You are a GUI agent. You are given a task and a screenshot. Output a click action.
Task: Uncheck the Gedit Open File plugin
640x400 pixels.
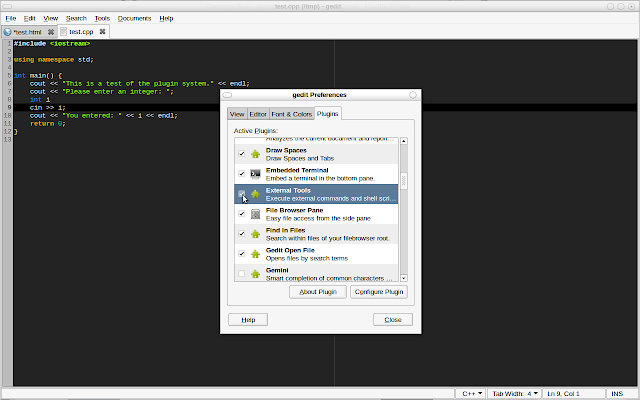coord(242,254)
